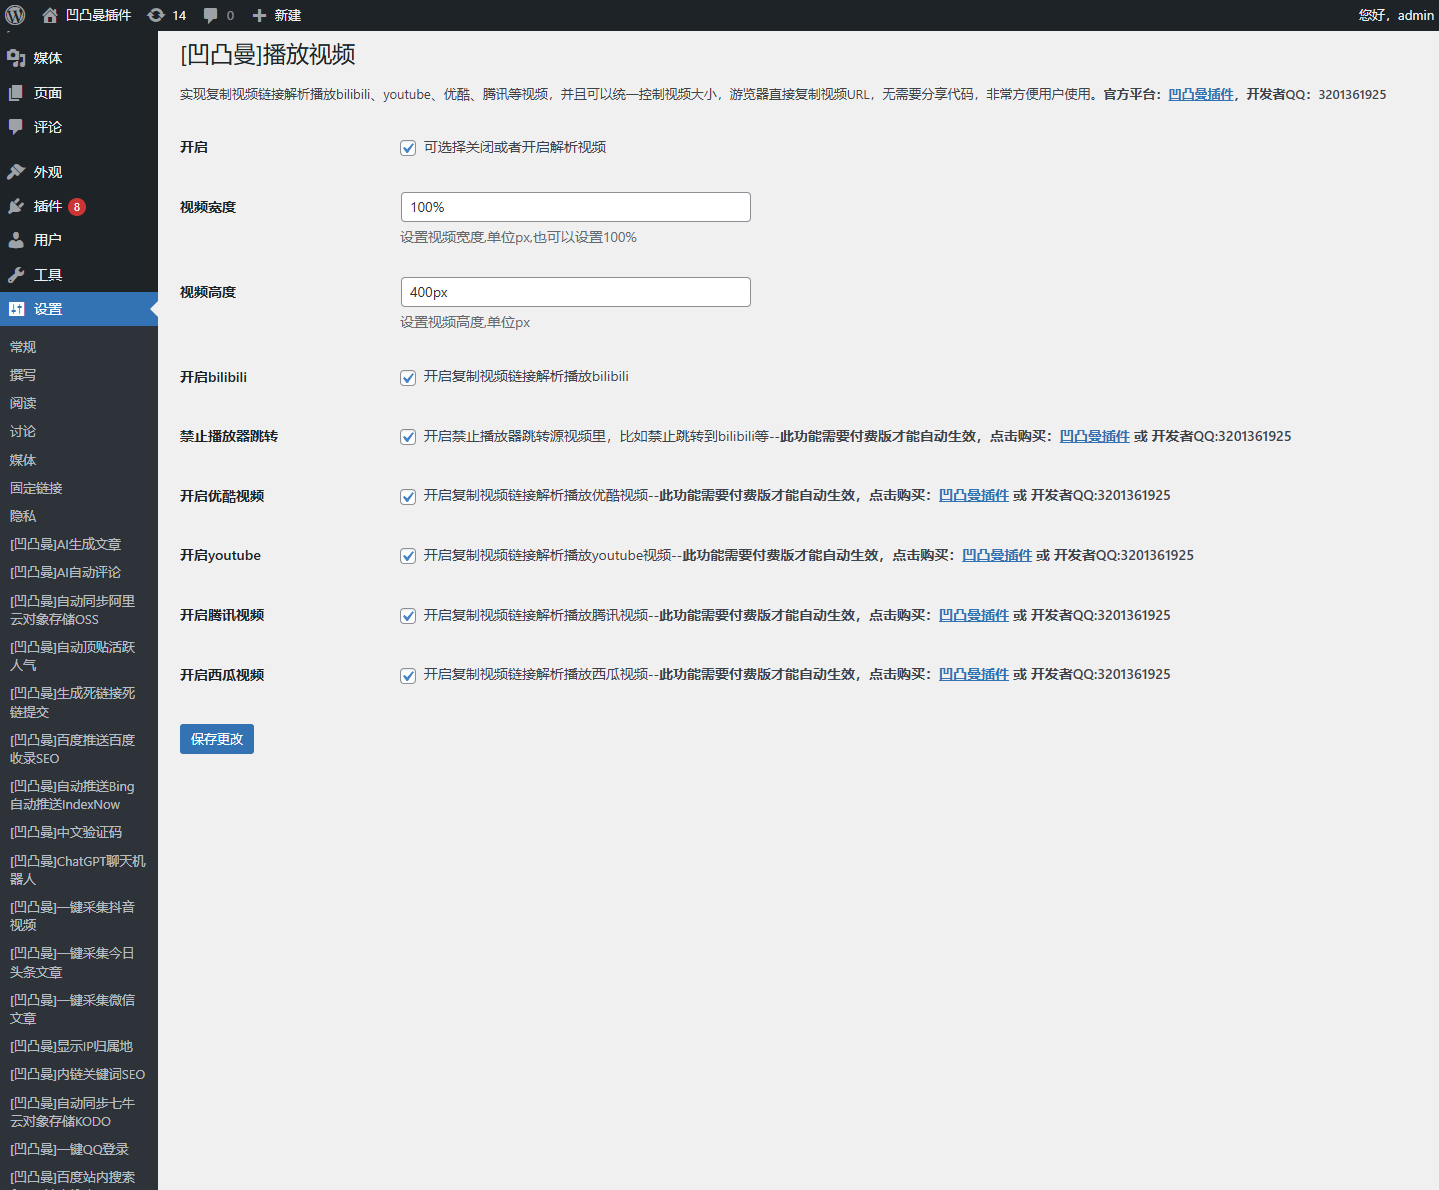
Task: Open [凹凸曼]中文验证码 submenu
Action: pyautogui.click(x=66, y=832)
